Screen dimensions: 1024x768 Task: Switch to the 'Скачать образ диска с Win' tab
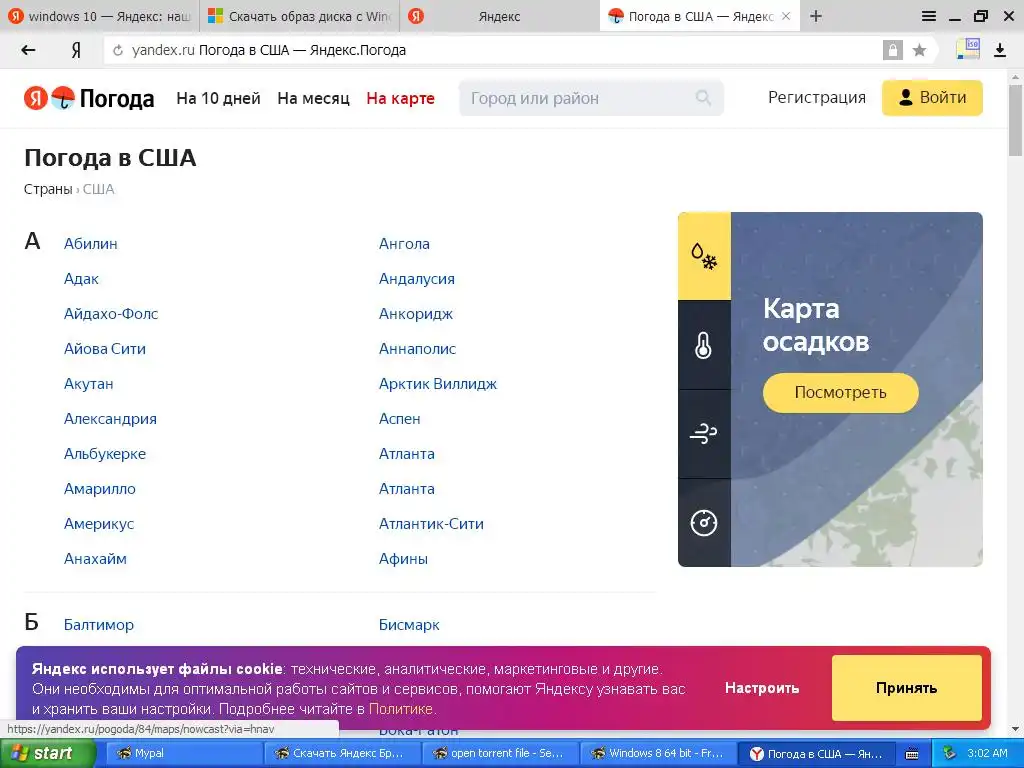pyautogui.click(x=300, y=16)
